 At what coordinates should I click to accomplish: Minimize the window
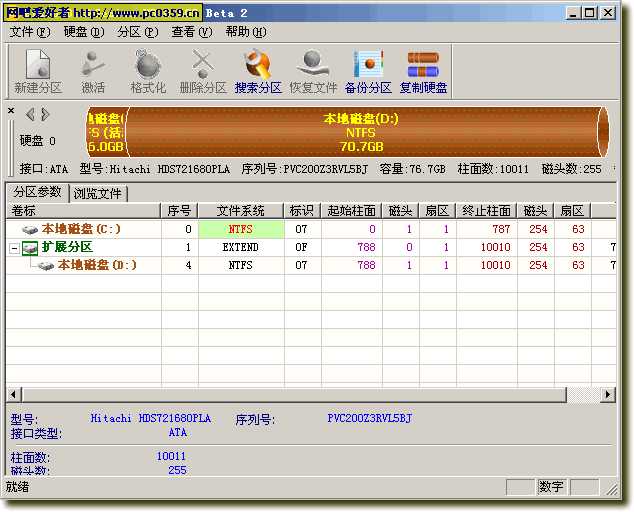(x=573, y=13)
